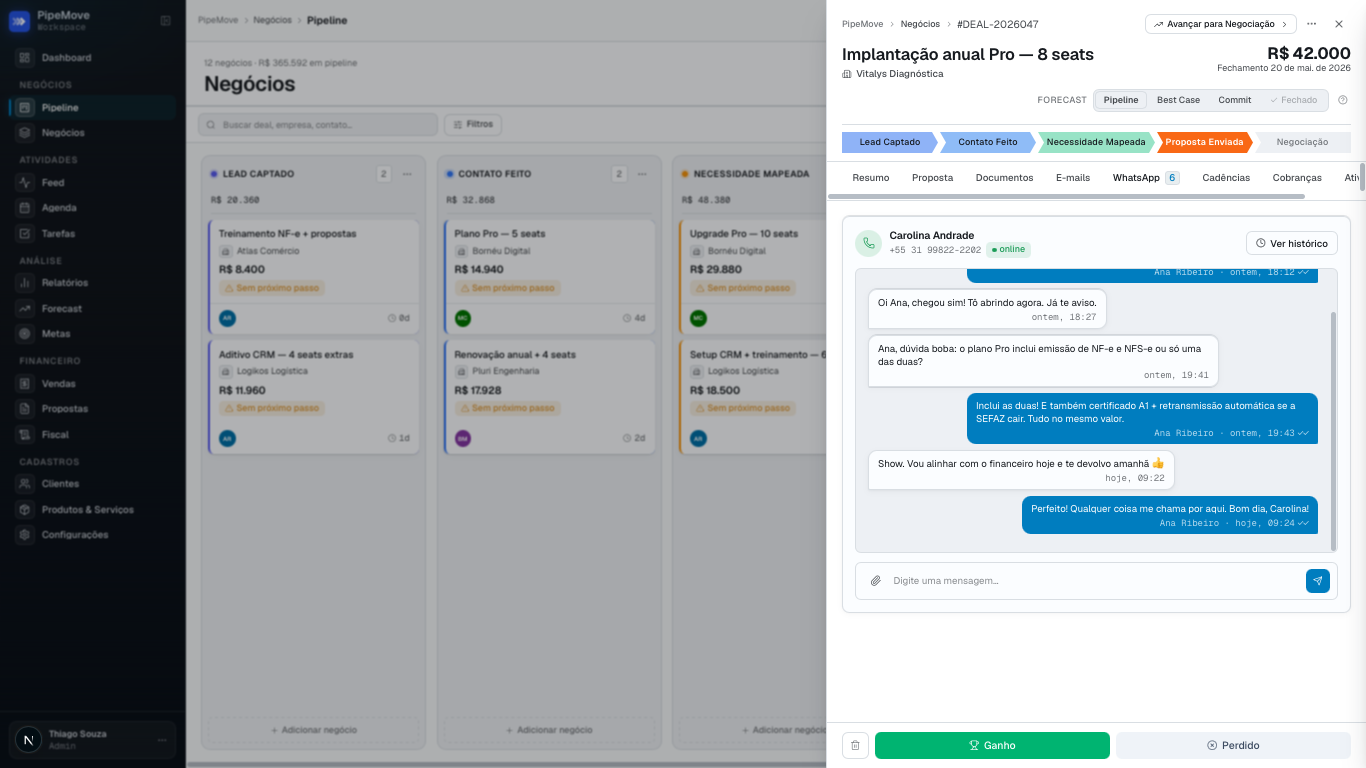Open the Documentos tab

coord(1004,178)
